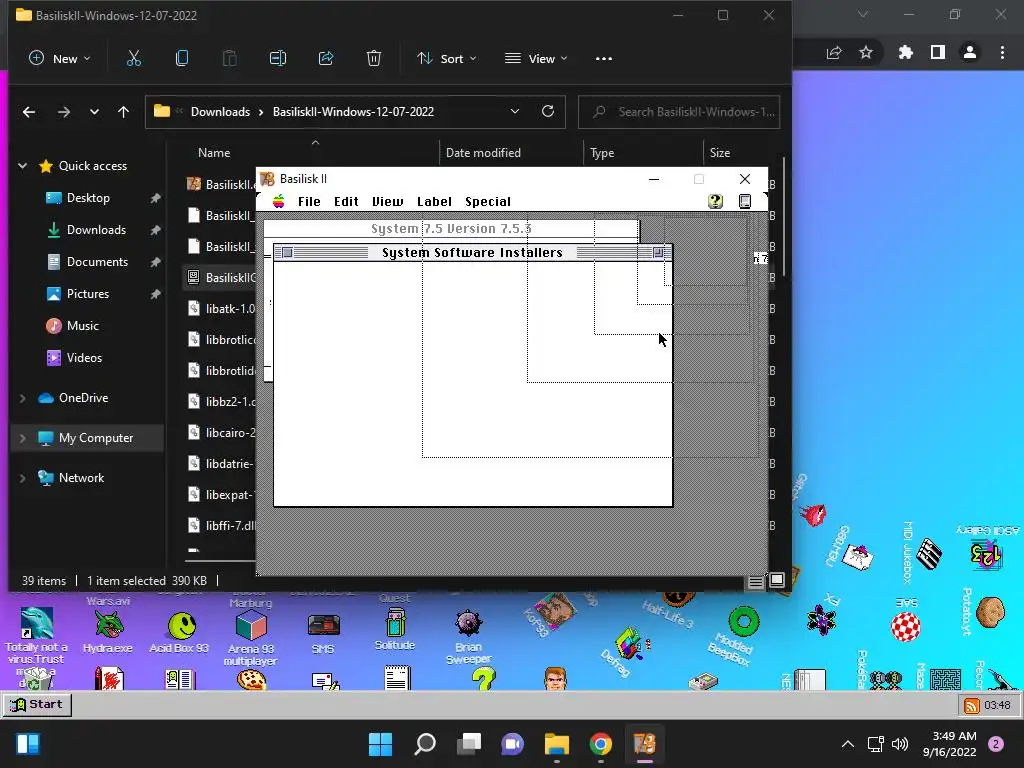This screenshot has width=1024, height=768.
Task: Open the Edit menu in Basilisk II
Action: [x=346, y=201]
